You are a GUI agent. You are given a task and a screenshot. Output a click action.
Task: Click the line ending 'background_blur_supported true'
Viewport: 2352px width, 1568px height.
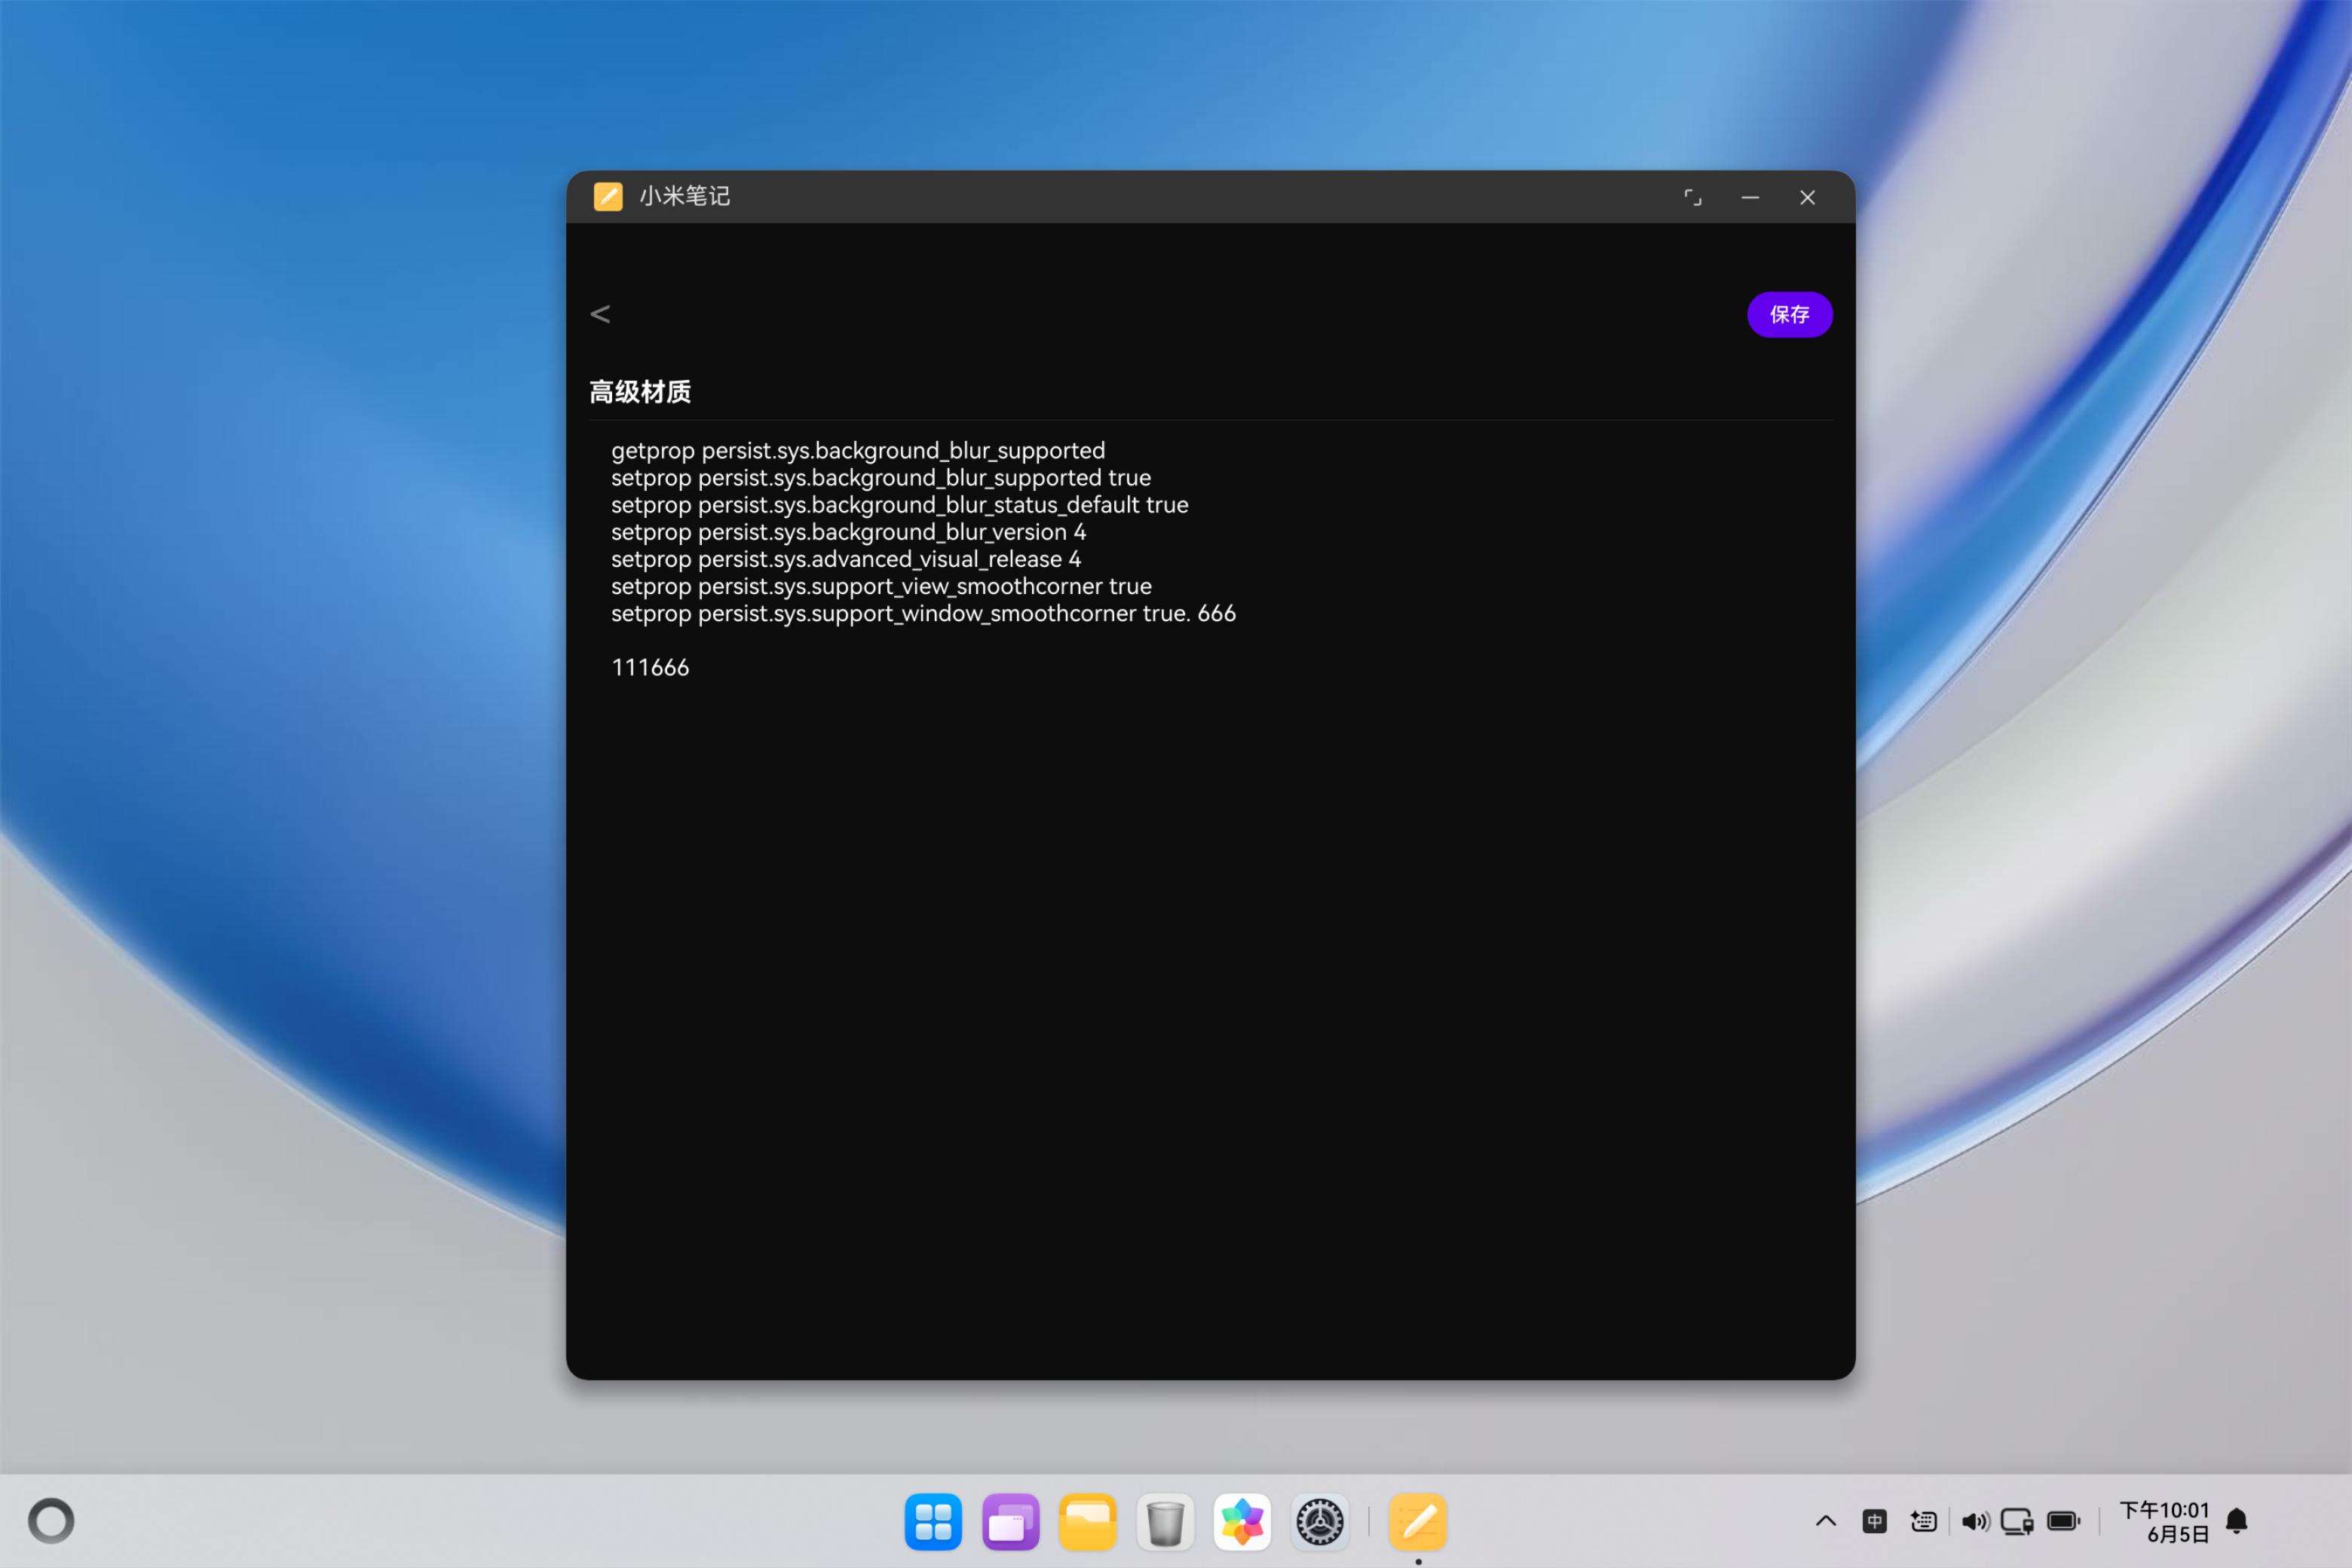pos(881,477)
